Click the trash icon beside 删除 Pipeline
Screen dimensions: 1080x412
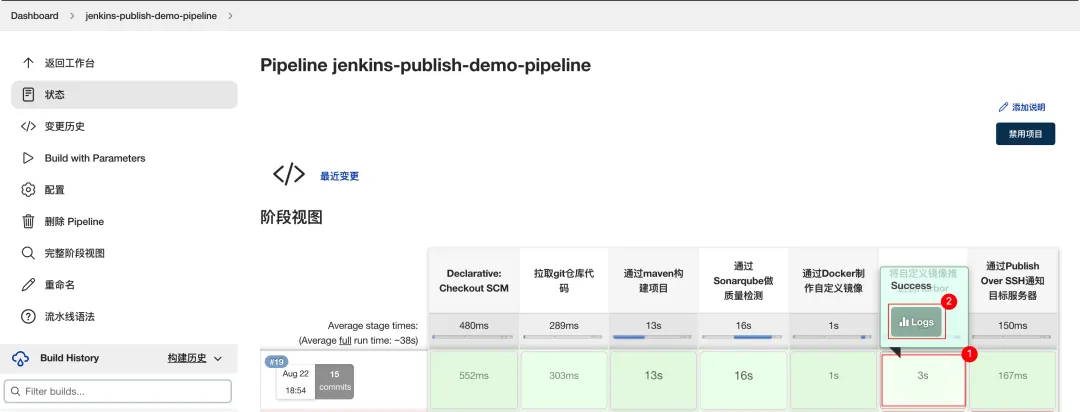coord(28,221)
